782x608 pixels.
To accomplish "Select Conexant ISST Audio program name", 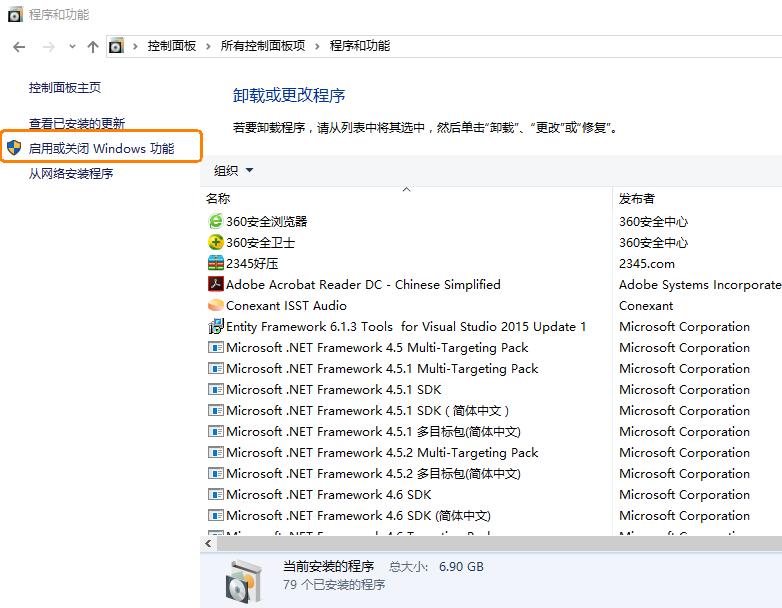I will coord(286,305).
